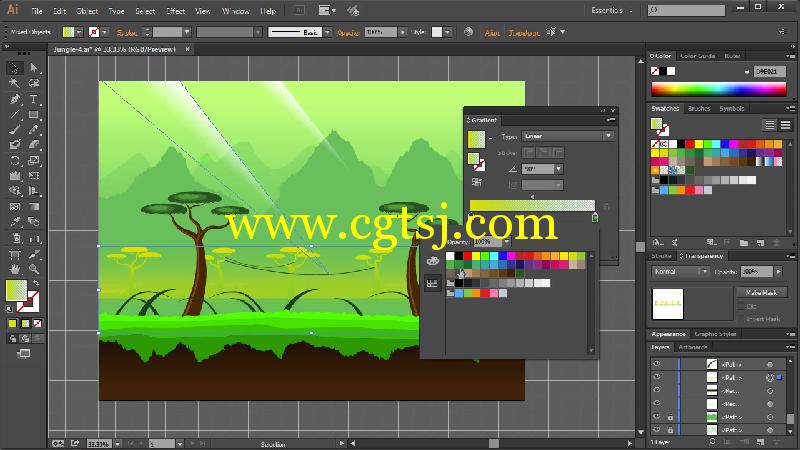800x450 pixels.
Task: Click the Transform link in control bar
Action: pyautogui.click(x=524, y=32)
